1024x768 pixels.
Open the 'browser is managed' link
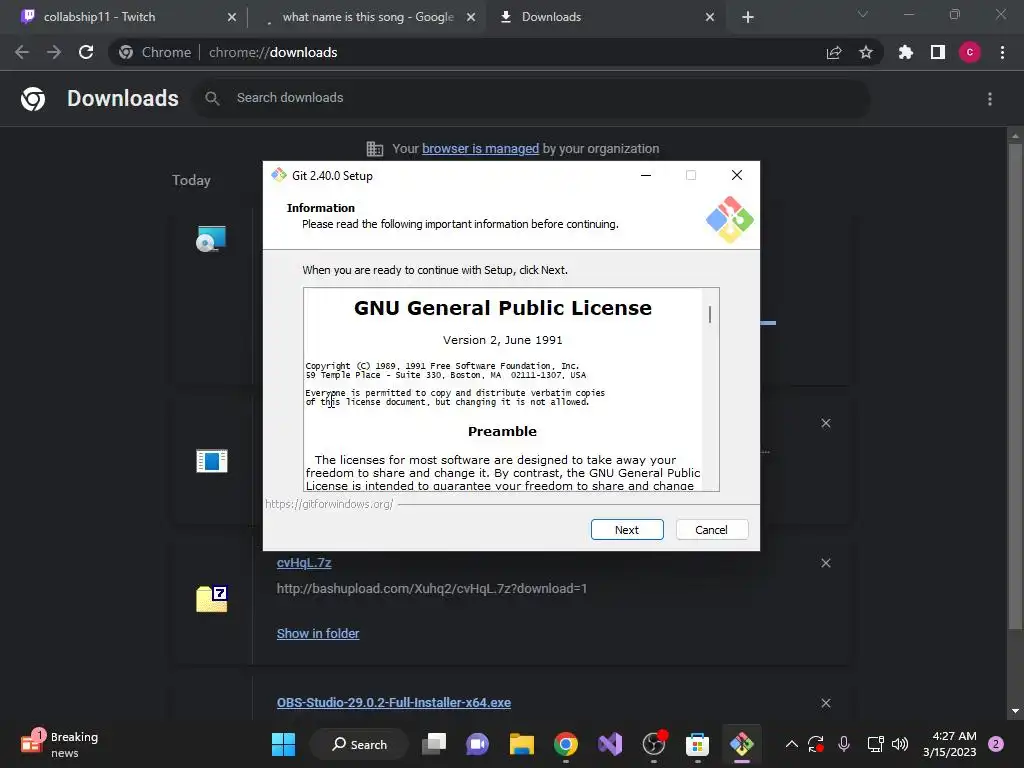pyautogui.click(x=480, y=148)
